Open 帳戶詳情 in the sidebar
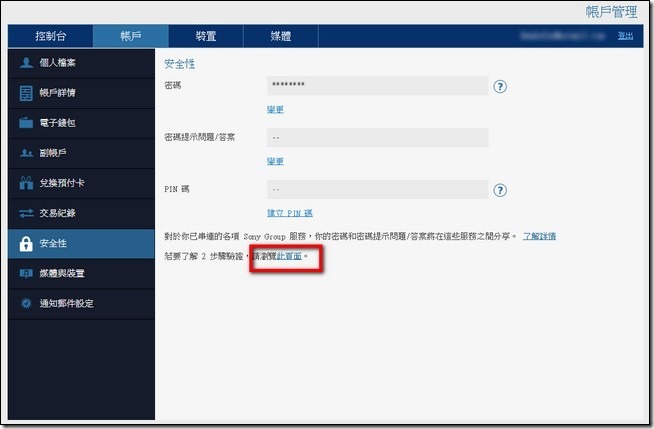The width and height of the screenshot is (654, 429). (x=81, y=93)
